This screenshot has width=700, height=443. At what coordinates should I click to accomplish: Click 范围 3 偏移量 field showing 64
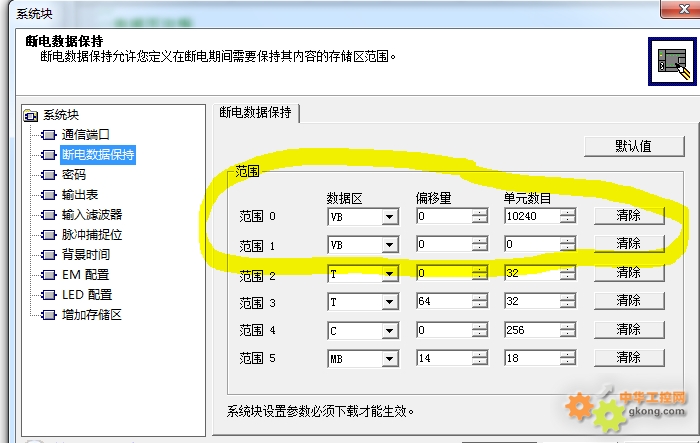point(444,301)
